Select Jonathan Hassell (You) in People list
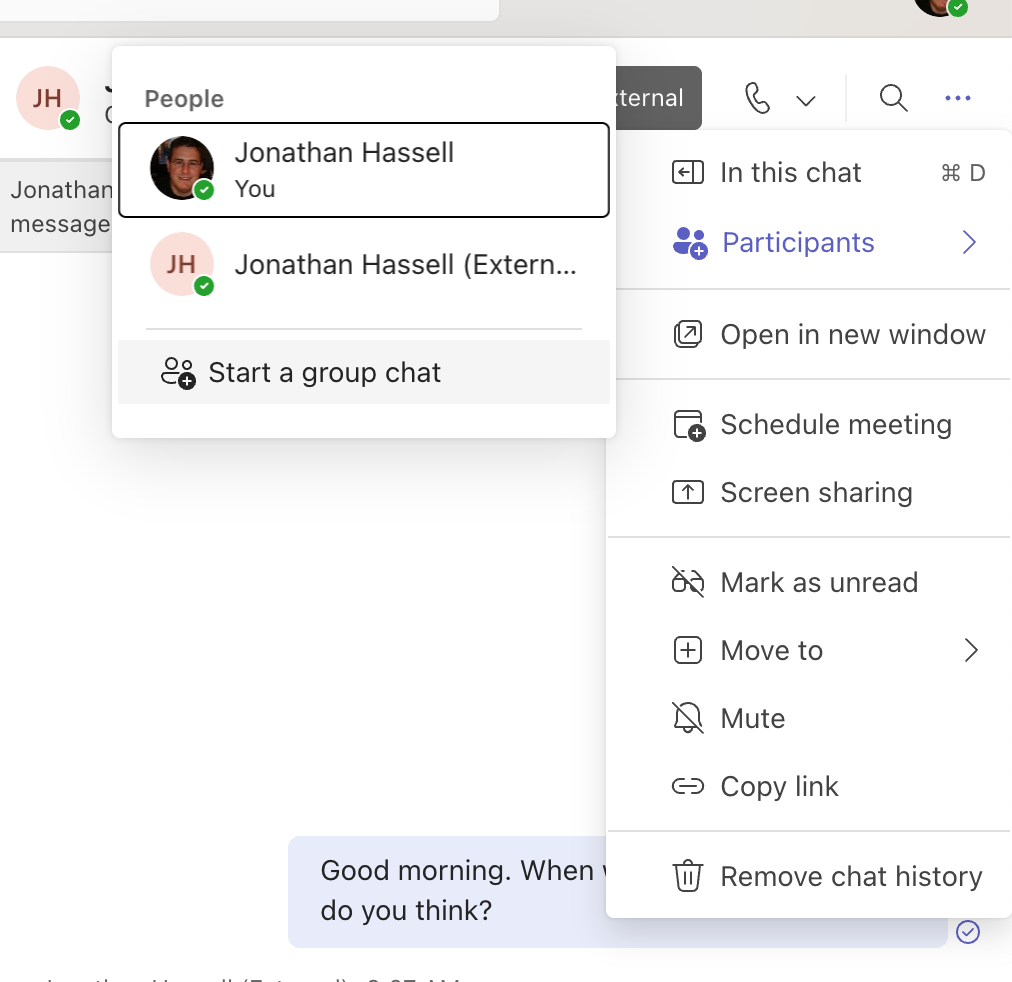Image resolution: width=1012 pixels, height=982 pixels. coord(364,170)
